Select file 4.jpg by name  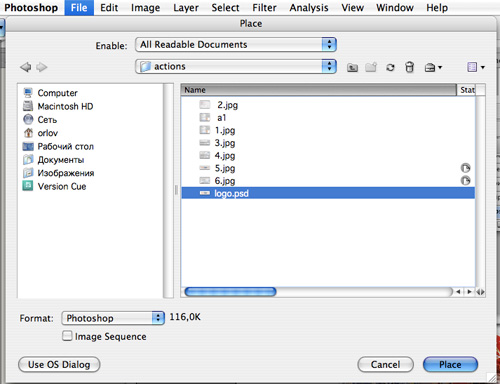pos(225,156)
